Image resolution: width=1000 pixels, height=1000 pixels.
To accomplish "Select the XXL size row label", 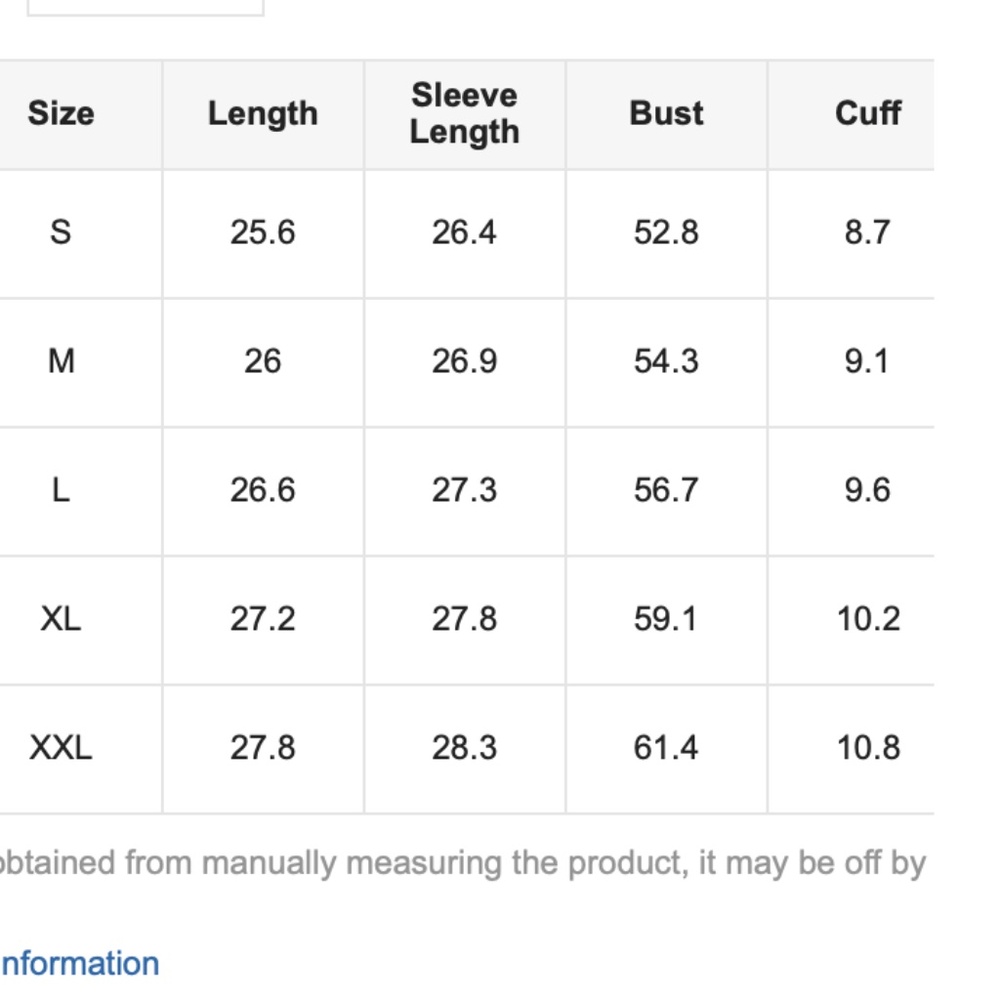I will click(61, 748).
